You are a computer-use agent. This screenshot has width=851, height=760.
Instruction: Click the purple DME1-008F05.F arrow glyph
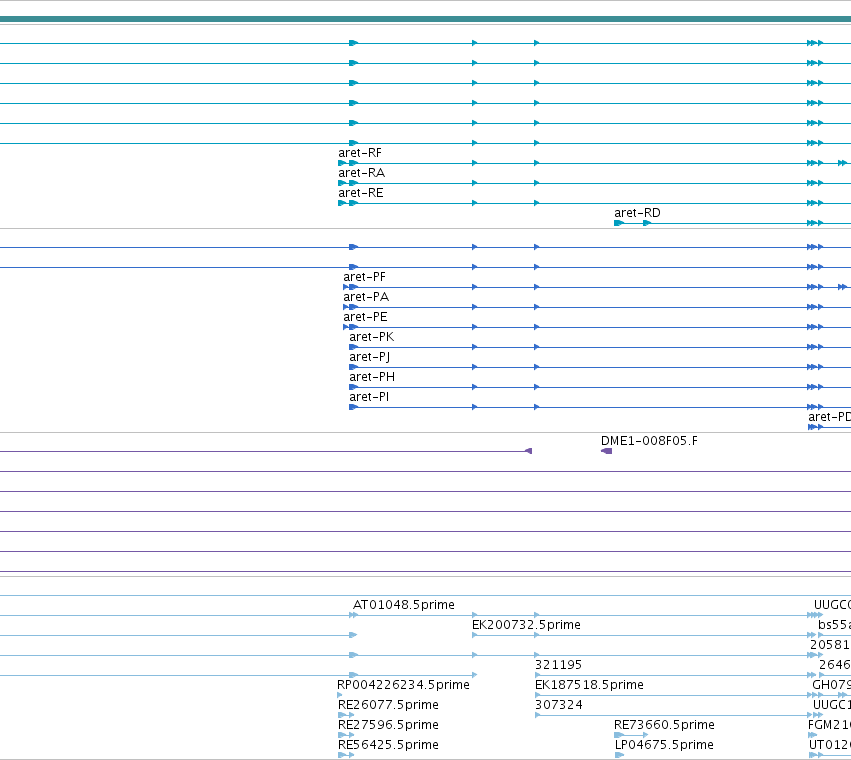tap(607, 451)
